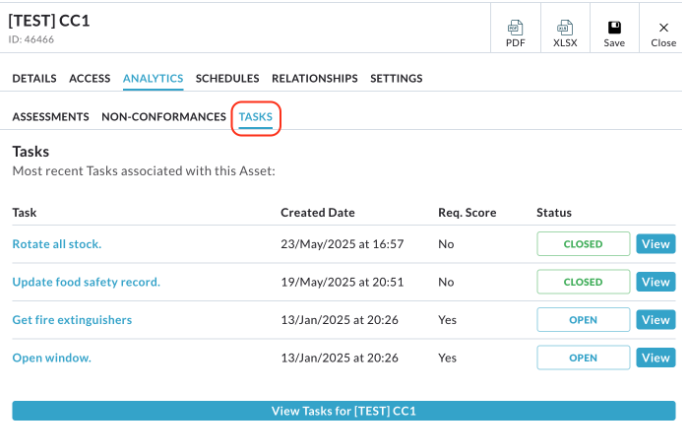
Task: Click View for 'Get fire extinguishers'
Action: [656, 320]
